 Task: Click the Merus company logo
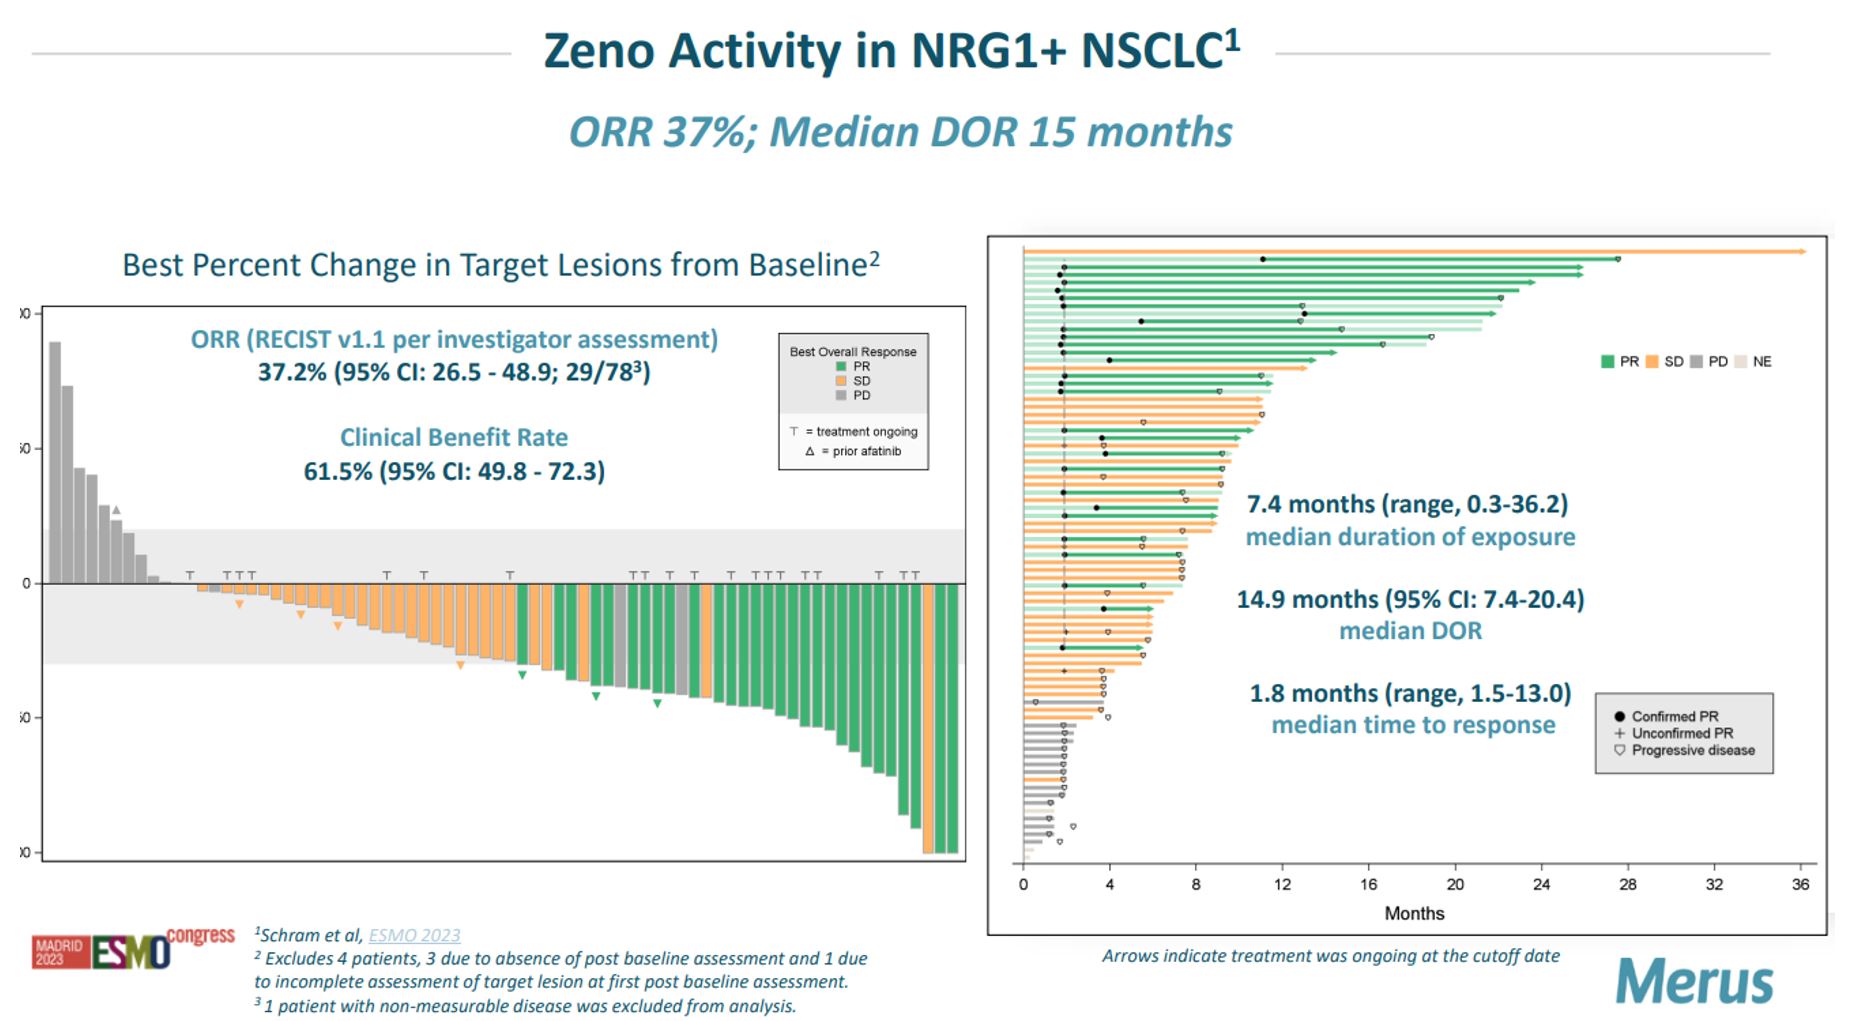point(1694,981)
